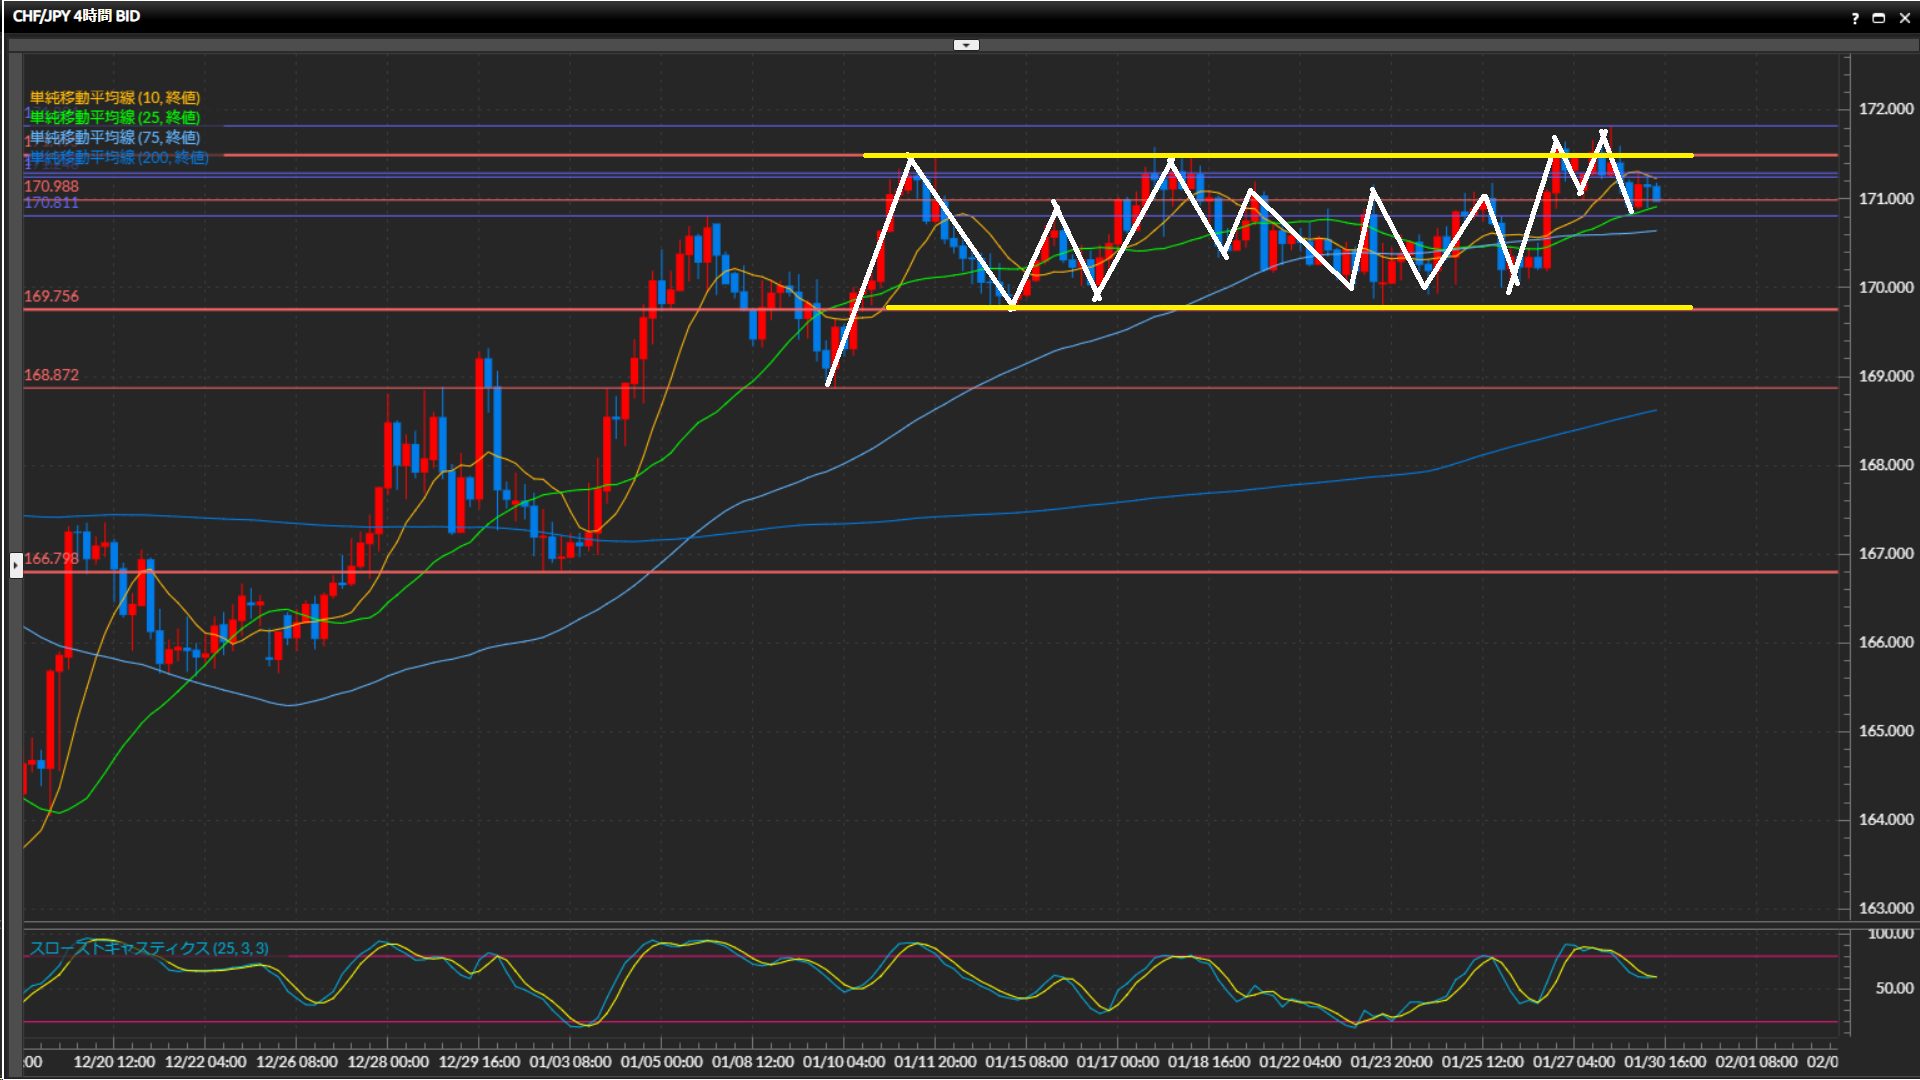This screenshot has width=1920, height=1080.
Task: Click the 172.000 mark on price axis
Action: coord(1885,109)
